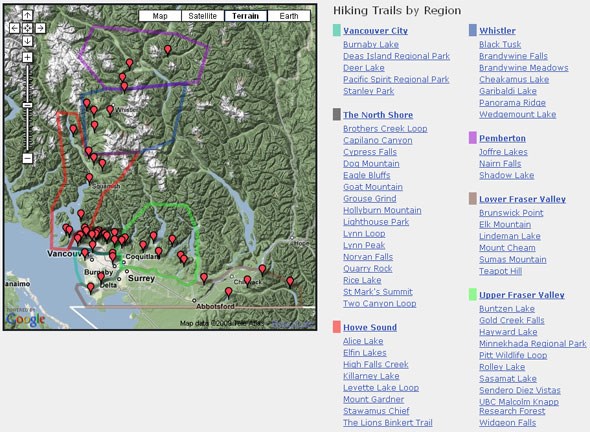Open the Mount Cheam trail link
This screenshot has width=590, height=432.
tap(508, 248)
